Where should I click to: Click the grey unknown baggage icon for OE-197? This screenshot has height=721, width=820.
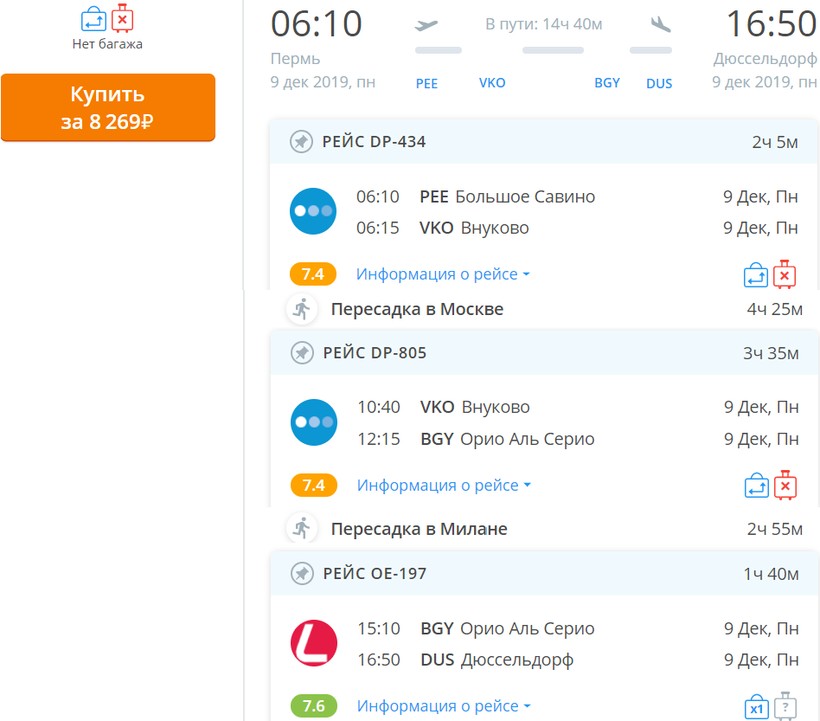click(786, 706)
